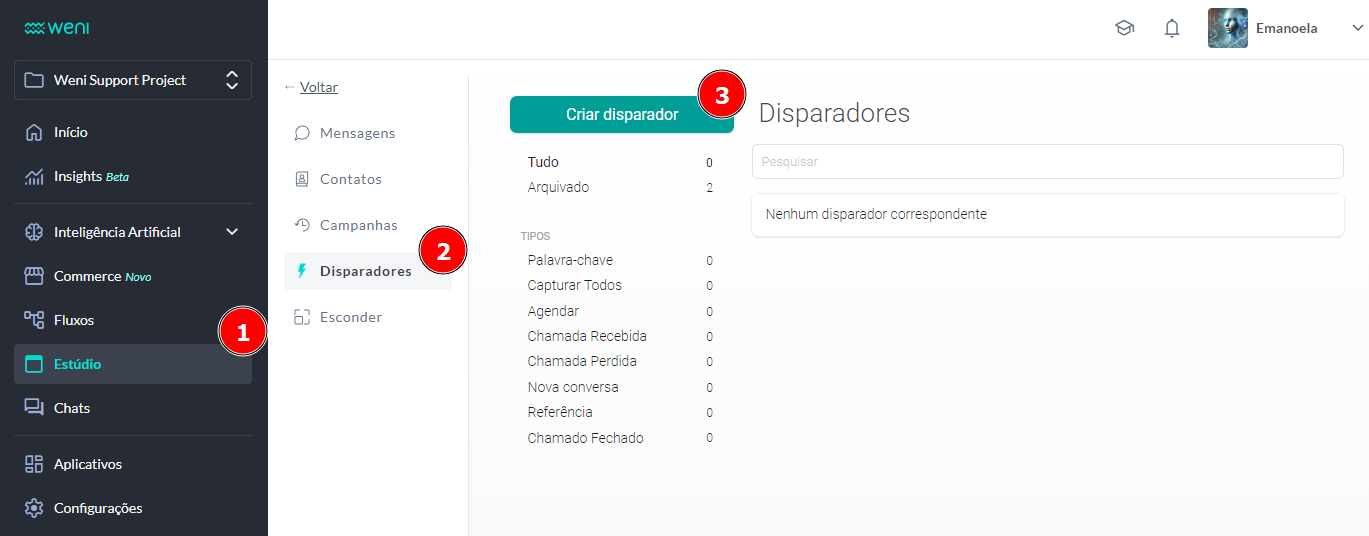Click the Chats speech bubbles icon

pyautogui.click(x=34, y=408)
